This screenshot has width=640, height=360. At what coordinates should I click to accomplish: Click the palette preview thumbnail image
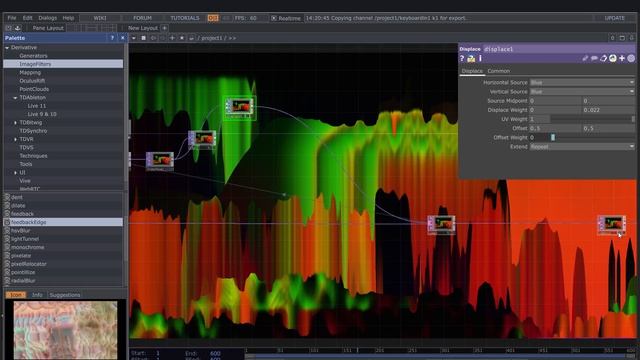pos(65,330)
